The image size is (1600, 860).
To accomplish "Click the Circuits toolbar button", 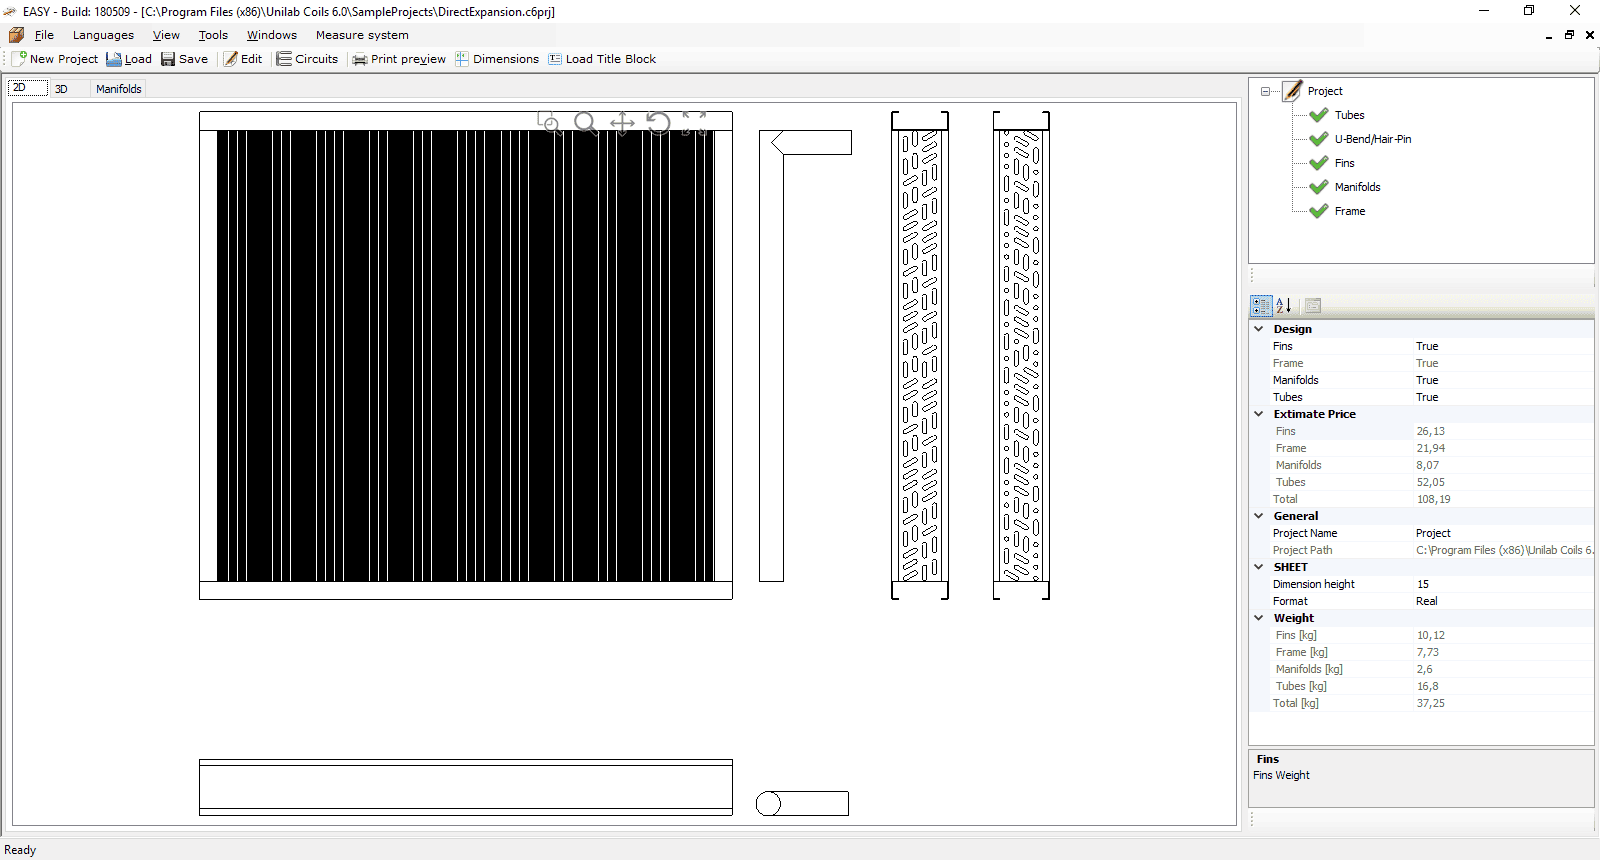I will (308, 59).
